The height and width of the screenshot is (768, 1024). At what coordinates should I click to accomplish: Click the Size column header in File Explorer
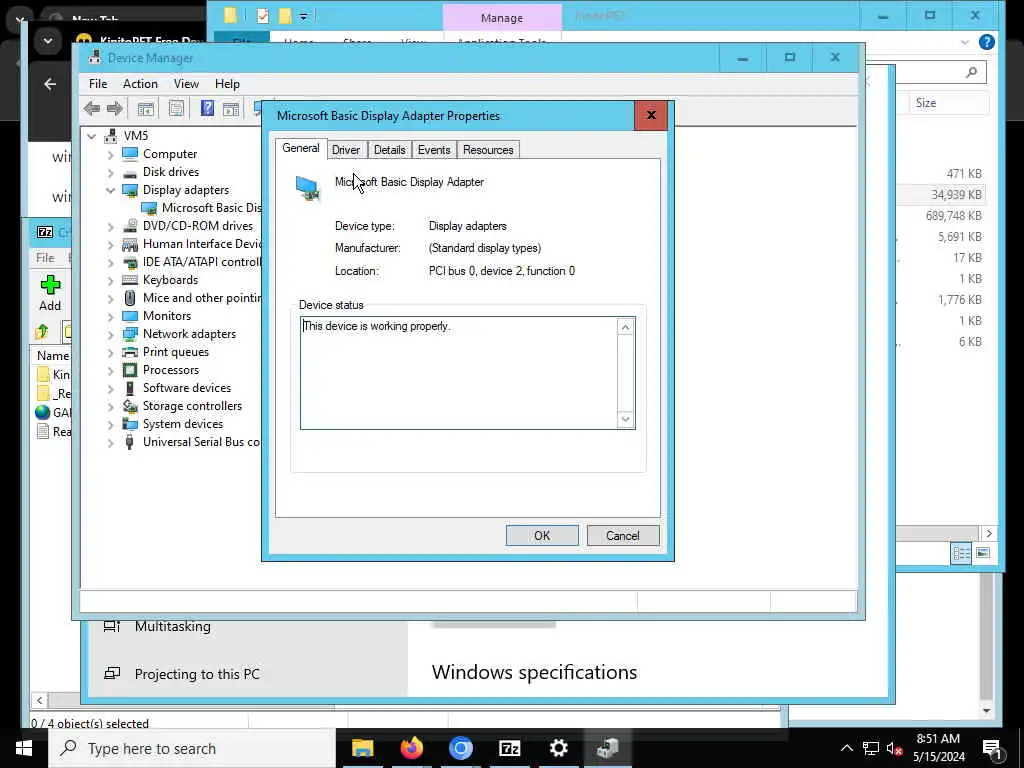click(949, 103)
